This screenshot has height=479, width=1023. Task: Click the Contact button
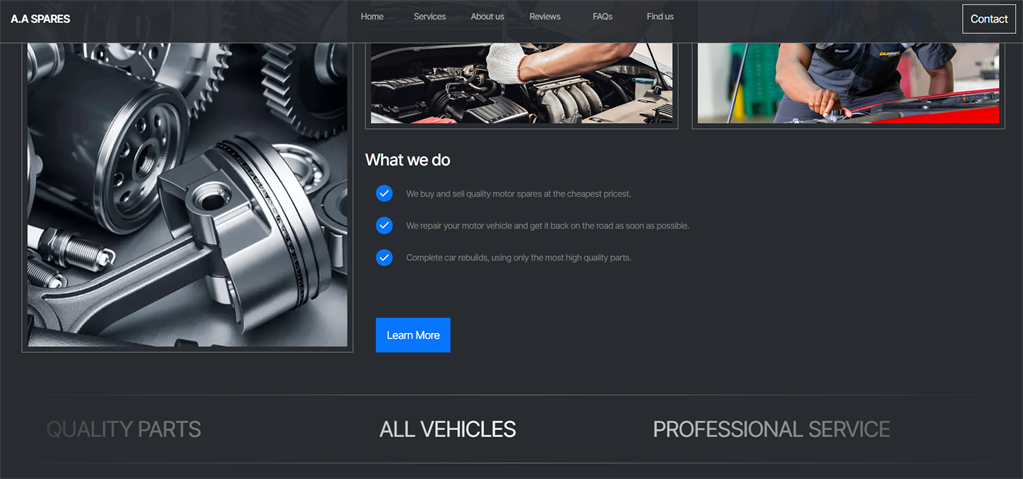tap(989, 19)
